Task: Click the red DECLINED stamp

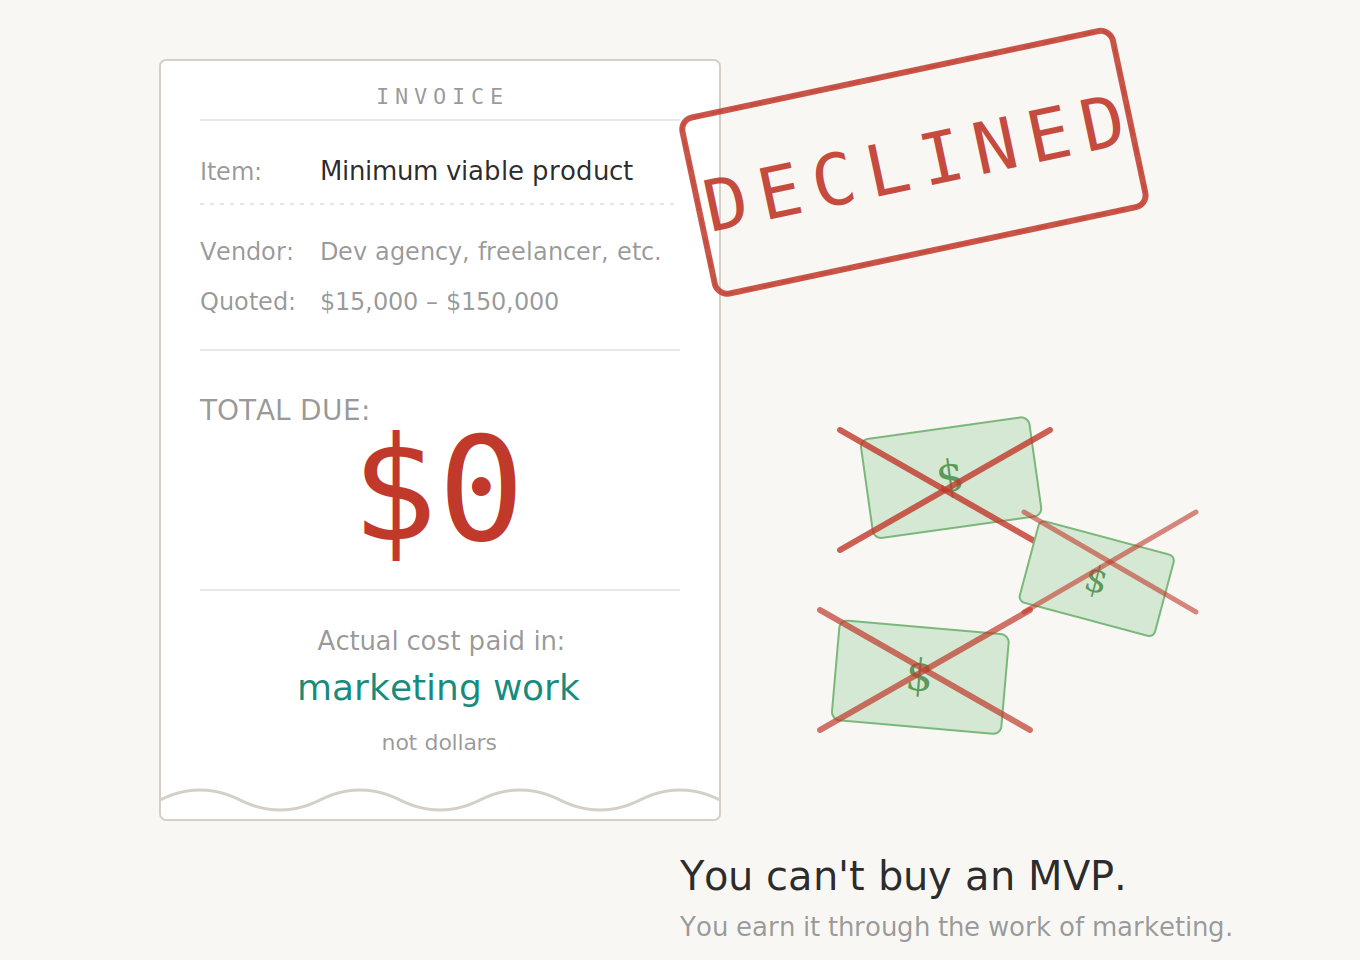Action: [913, 163]
